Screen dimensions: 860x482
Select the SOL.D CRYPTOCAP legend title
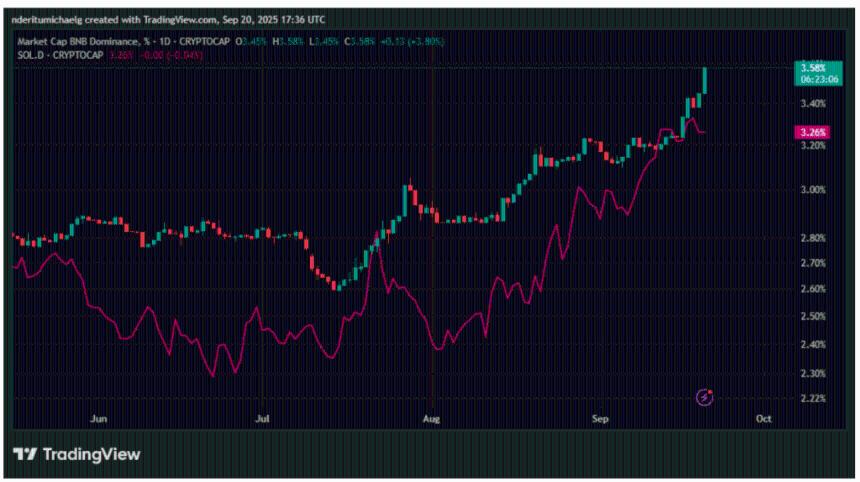coord(59,54)
